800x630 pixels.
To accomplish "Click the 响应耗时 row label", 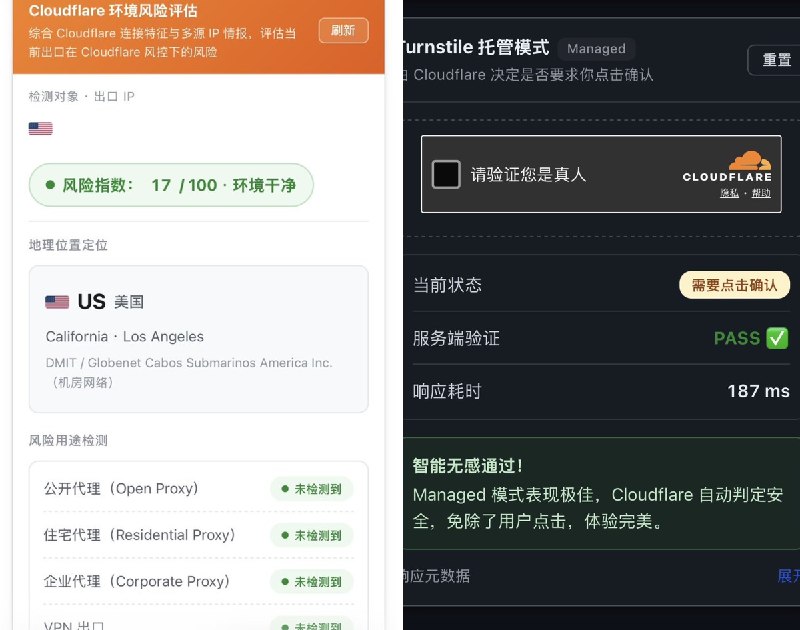I will pos(447,391).
